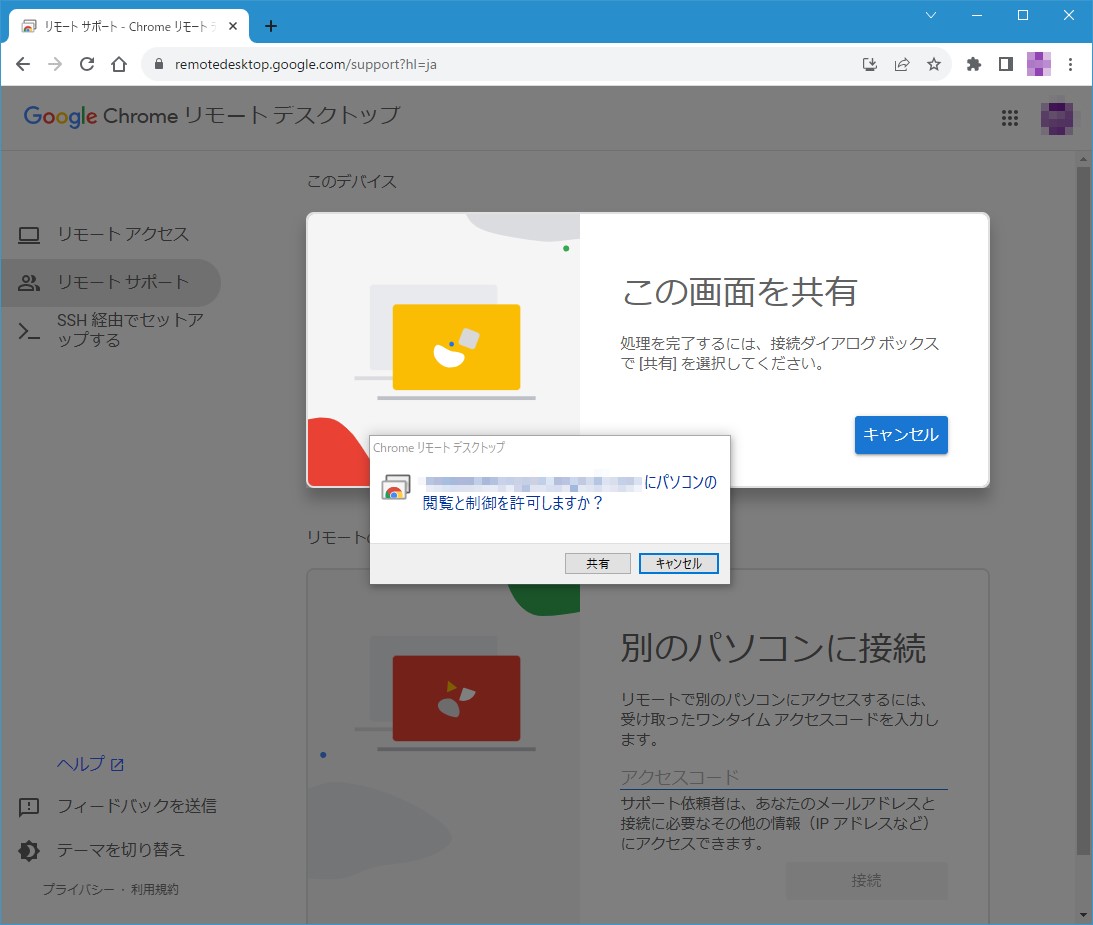
Task: Open the Chrome profile avatar in toolbar
Action: [x=1039, y=64]
